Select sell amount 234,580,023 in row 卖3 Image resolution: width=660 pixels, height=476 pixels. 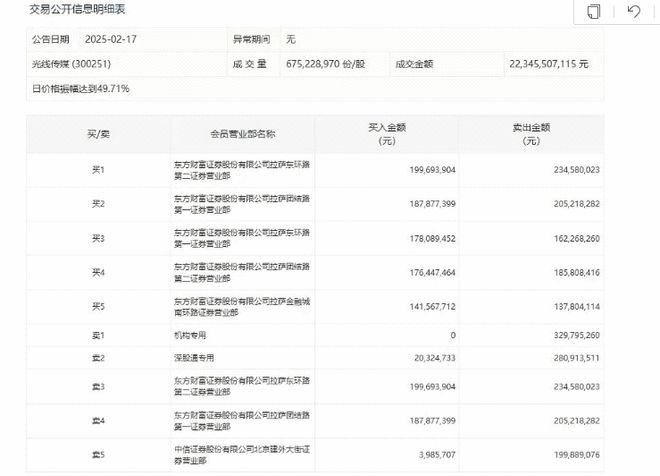coord(577,387)
